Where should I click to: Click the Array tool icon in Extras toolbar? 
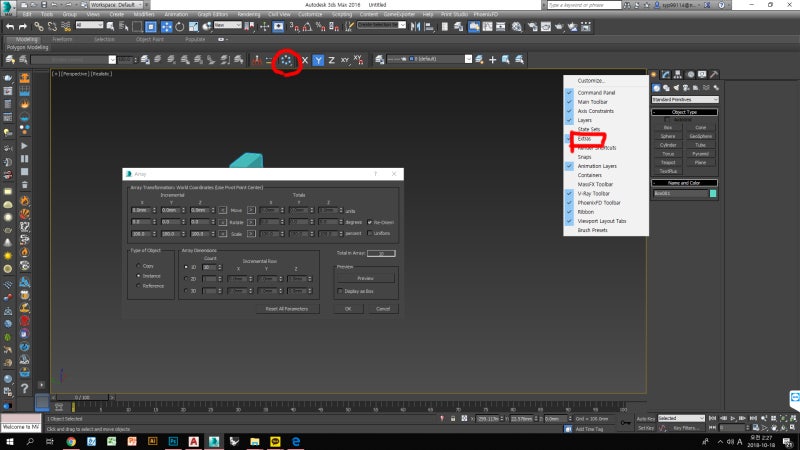pos(286,60)
